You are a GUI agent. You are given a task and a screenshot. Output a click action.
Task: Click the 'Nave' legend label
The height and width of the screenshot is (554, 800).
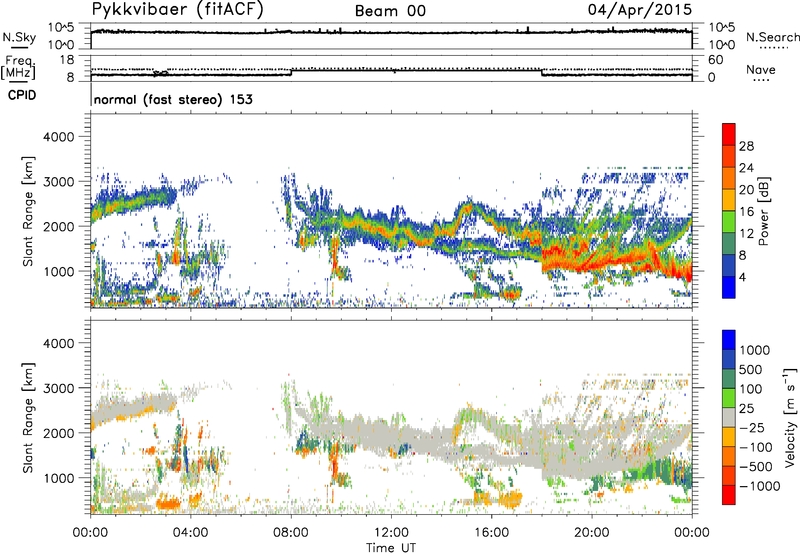click(x=760, y=69)
